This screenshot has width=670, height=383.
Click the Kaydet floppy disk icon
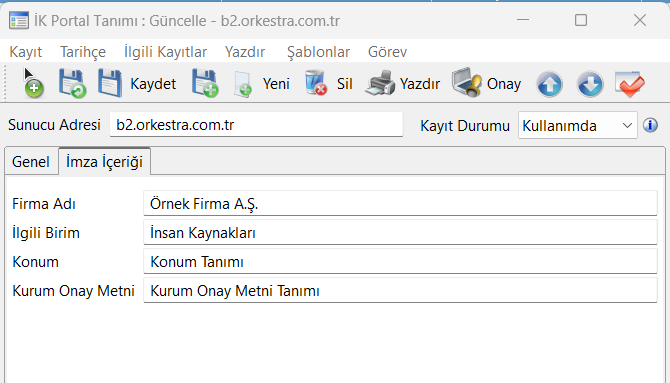click(x=110, y=84)
